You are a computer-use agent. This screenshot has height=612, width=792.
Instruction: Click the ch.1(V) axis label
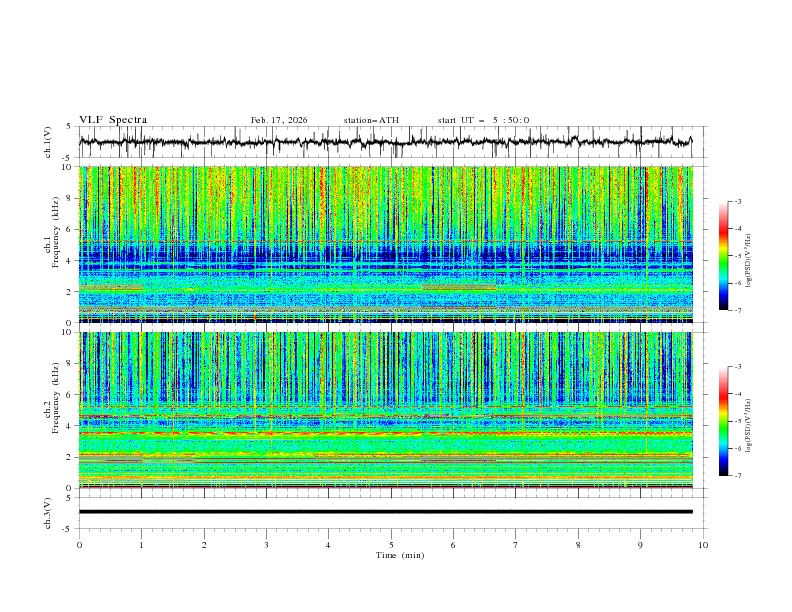pos(47,143)
